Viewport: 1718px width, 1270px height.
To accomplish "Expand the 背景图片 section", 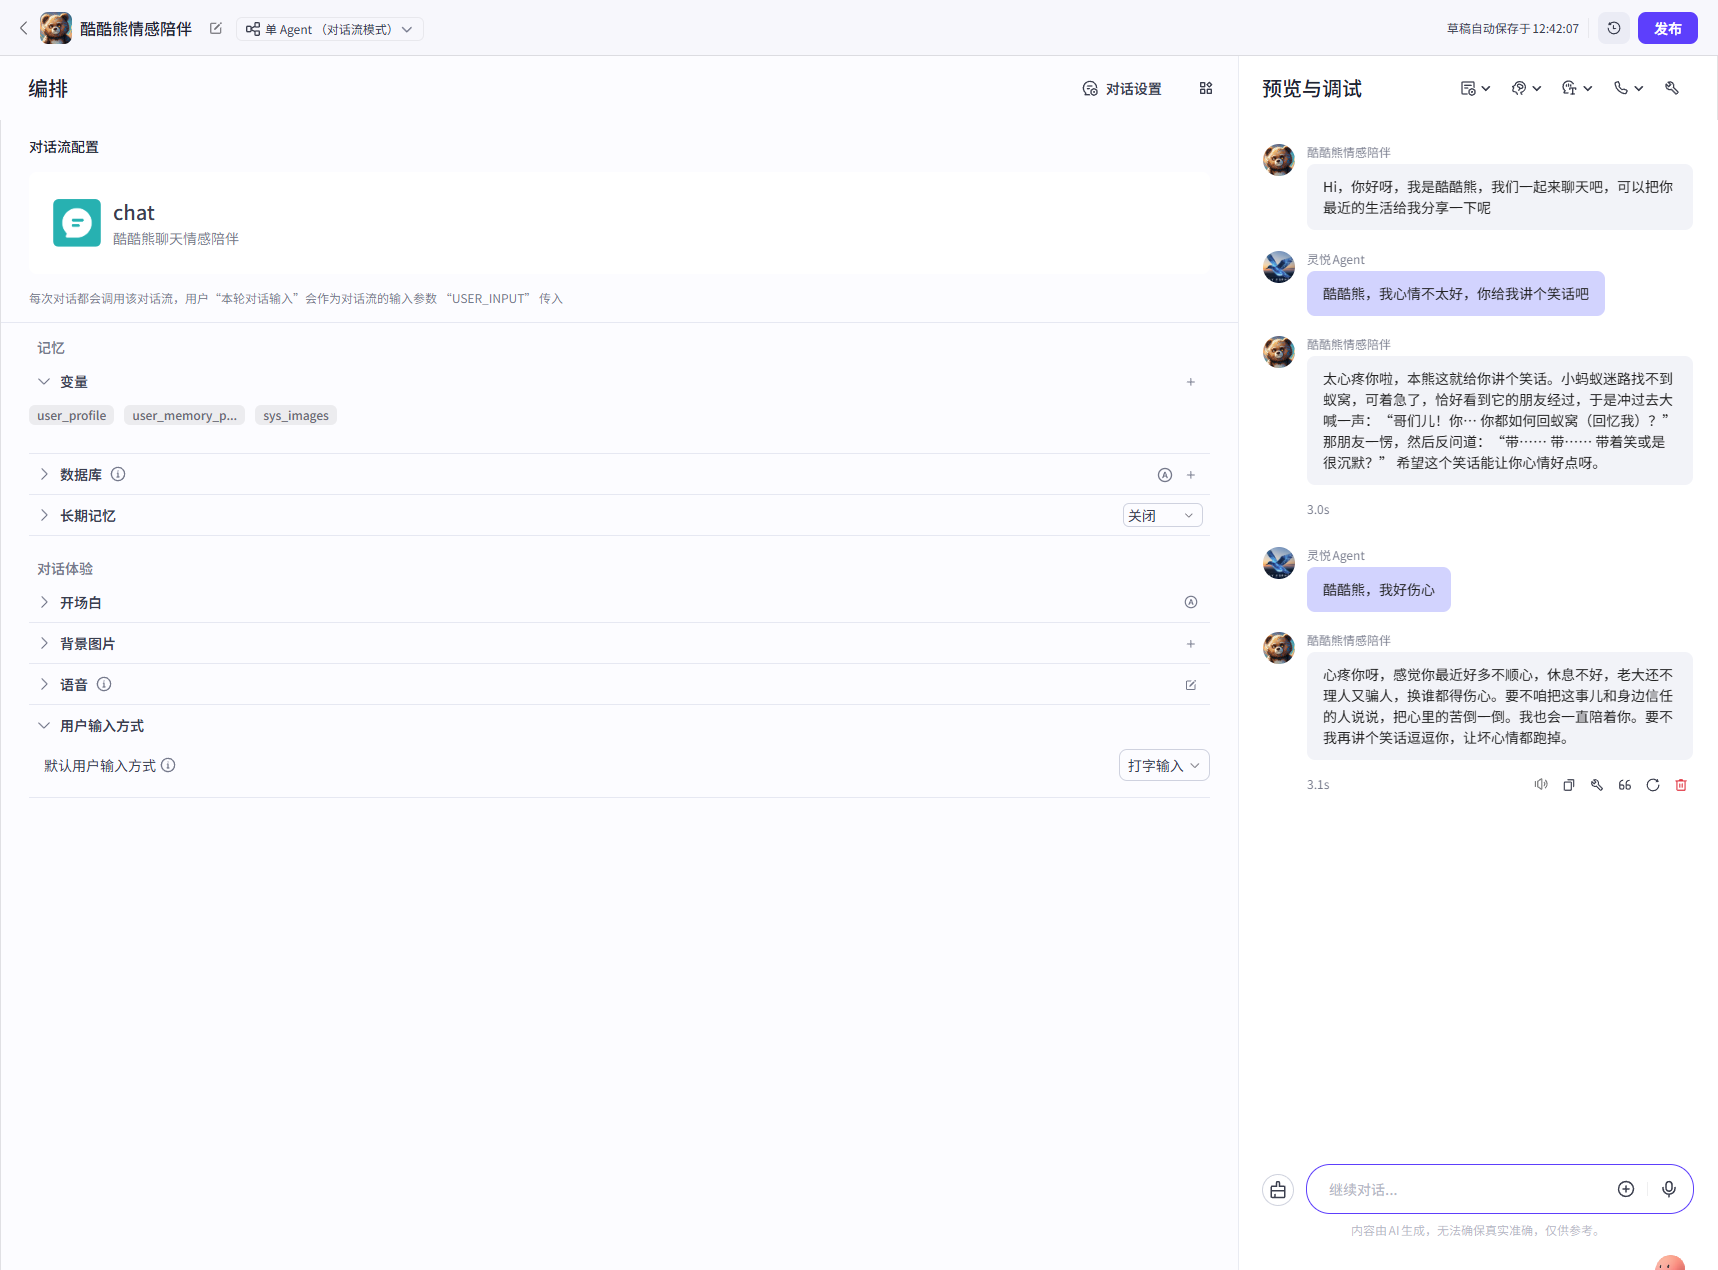I will (44, 643).
